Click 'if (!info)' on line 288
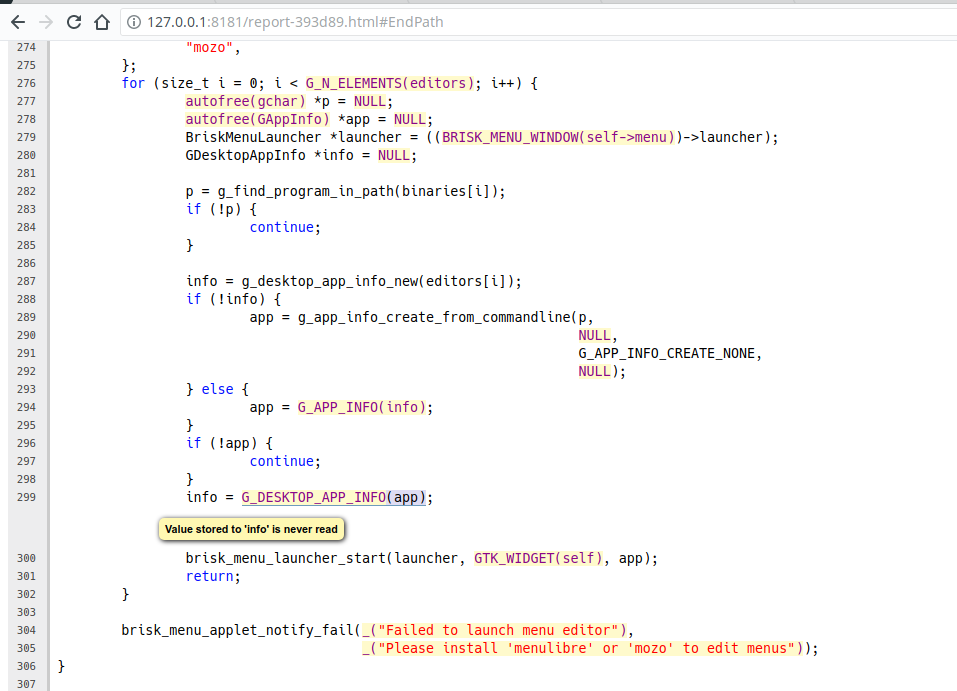957x691 pixels. 225,299
